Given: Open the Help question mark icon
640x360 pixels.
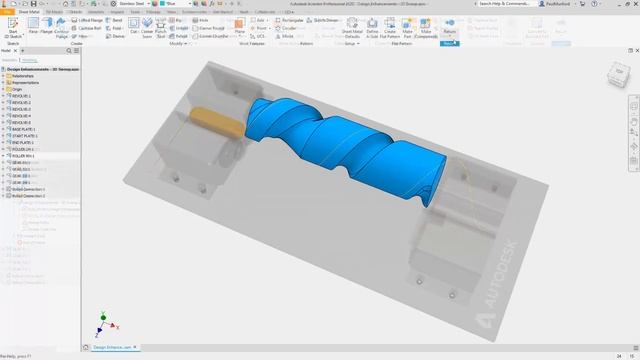Looking at the screenshot, I should (x=594, y=4).
